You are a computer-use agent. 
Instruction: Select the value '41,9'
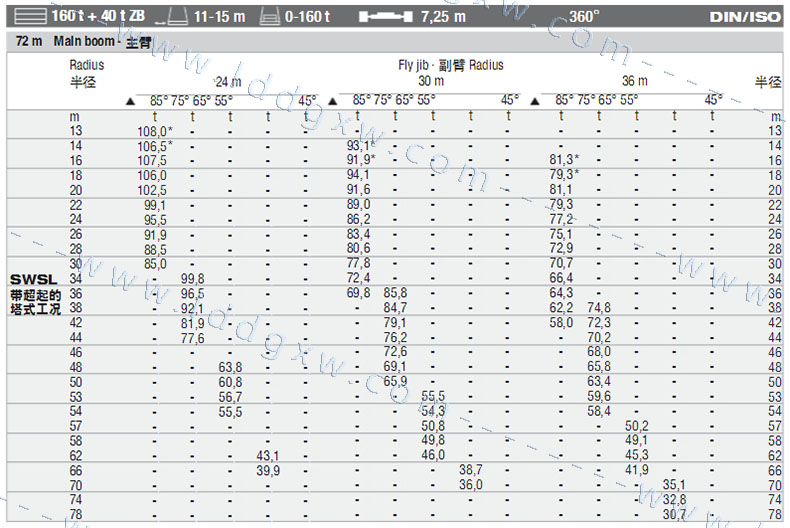637,470
